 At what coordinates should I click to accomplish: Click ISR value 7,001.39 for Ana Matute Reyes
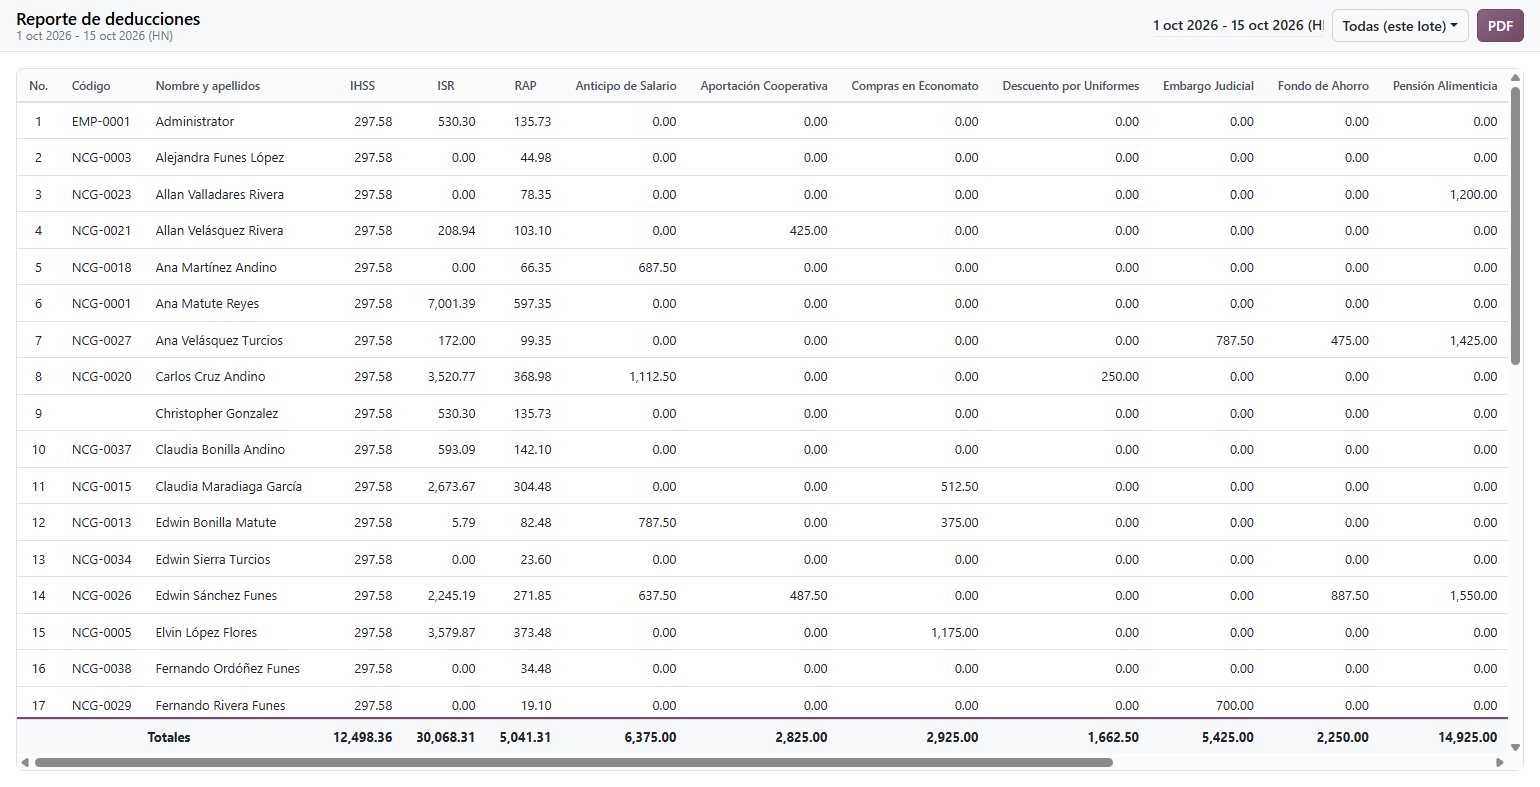click(x=452, y=304)
